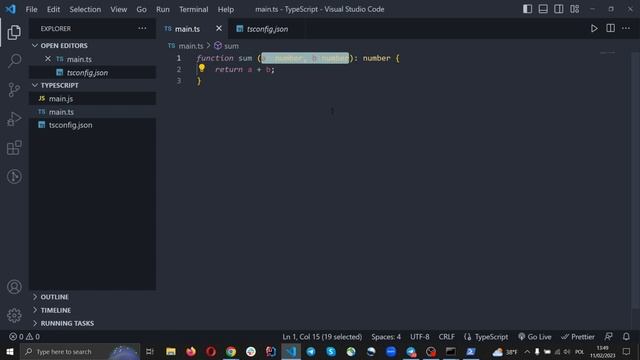Open the Terminal menu
This screenshot has width=640, height=360.
193,9
